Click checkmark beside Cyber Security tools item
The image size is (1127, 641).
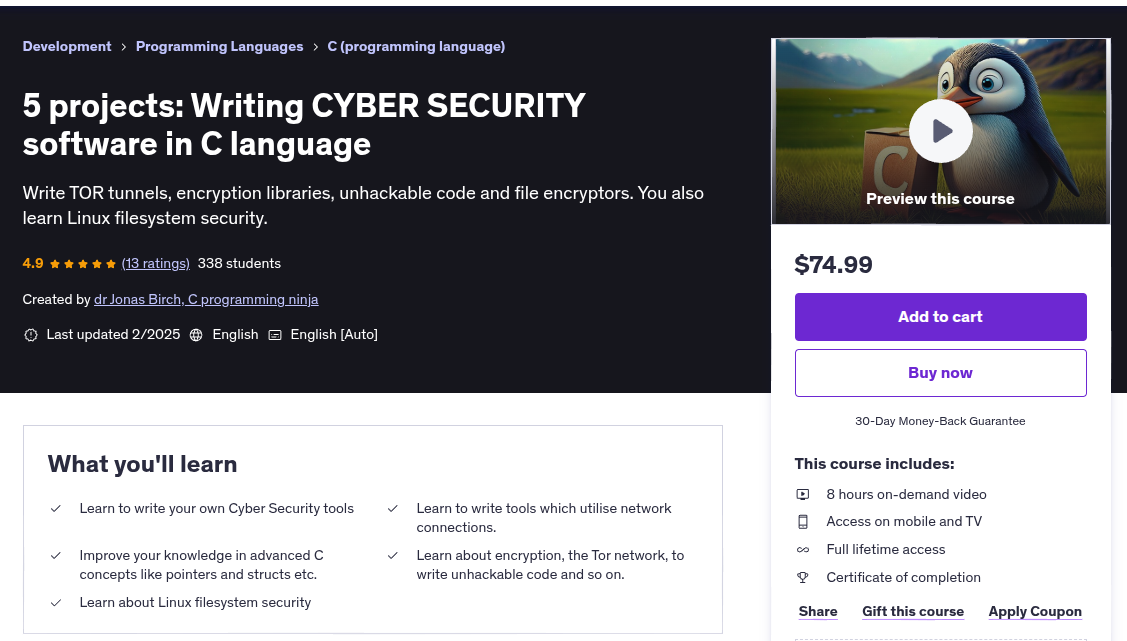(x=56, y=509)
